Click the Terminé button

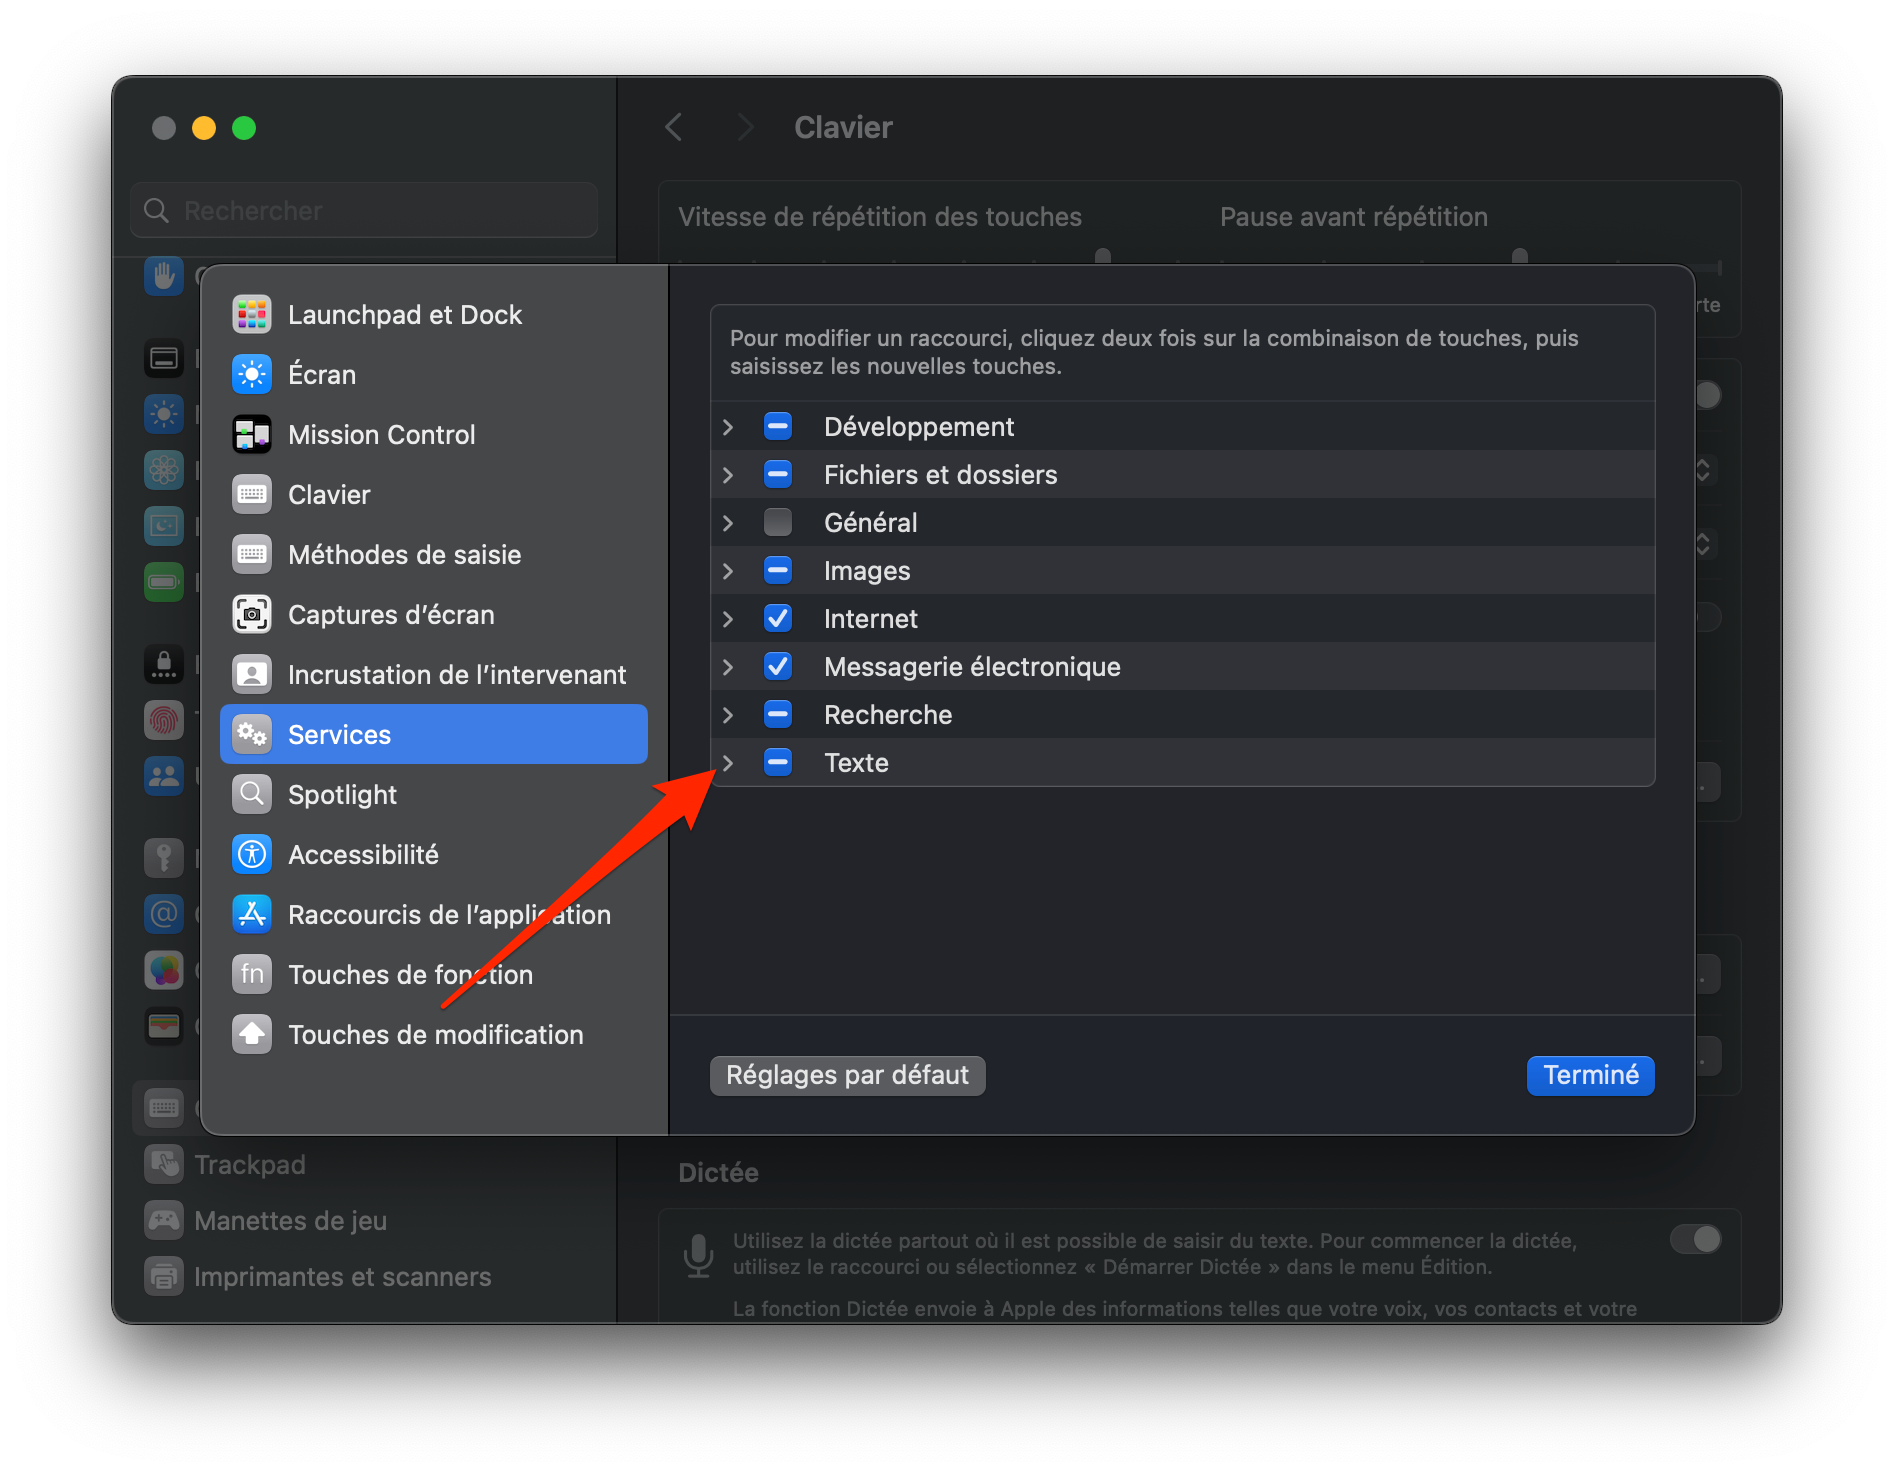(x=1590, y=1075)
